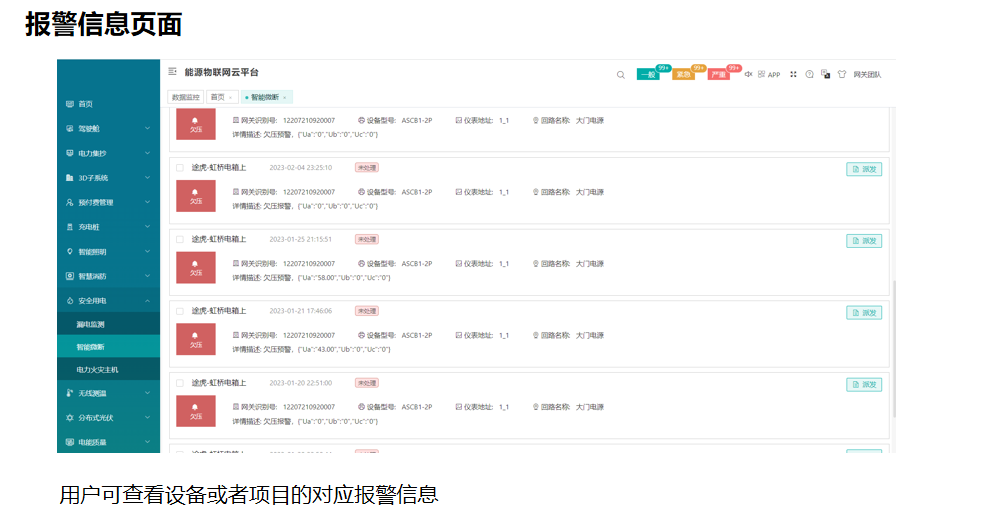Click the 首页 monitor icon in sidebar

(70, 104)
